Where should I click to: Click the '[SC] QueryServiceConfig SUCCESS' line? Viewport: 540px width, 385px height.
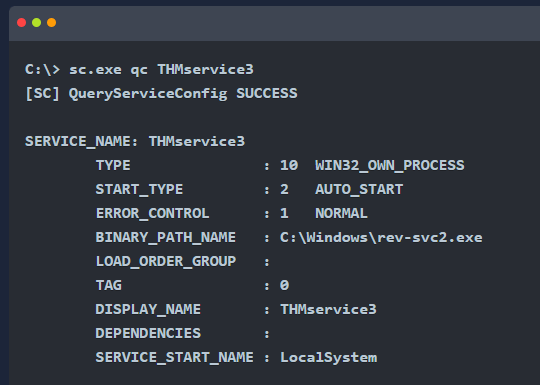161,94
